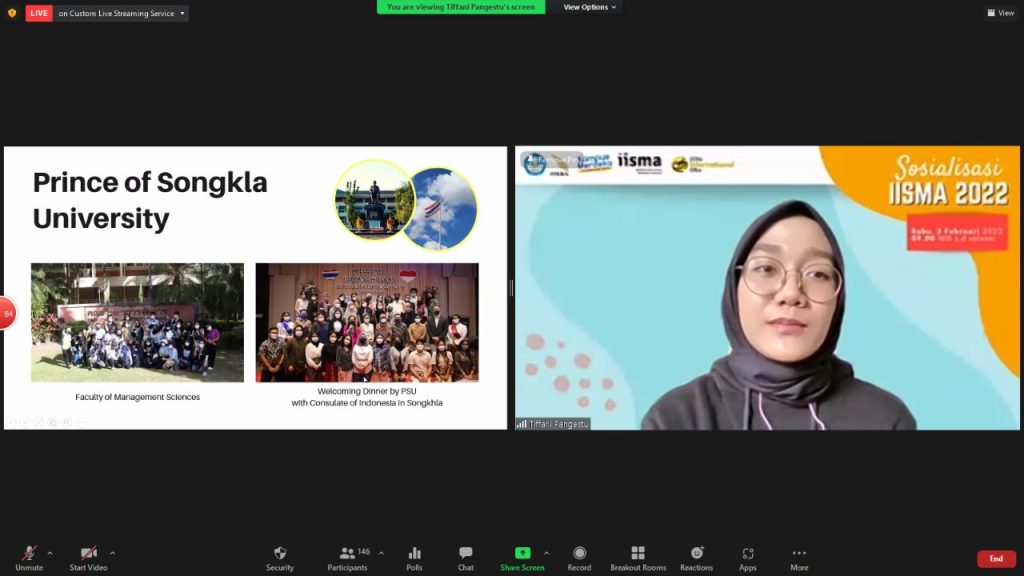Open the More options menu
The image size is (1024, 576).
799,558
